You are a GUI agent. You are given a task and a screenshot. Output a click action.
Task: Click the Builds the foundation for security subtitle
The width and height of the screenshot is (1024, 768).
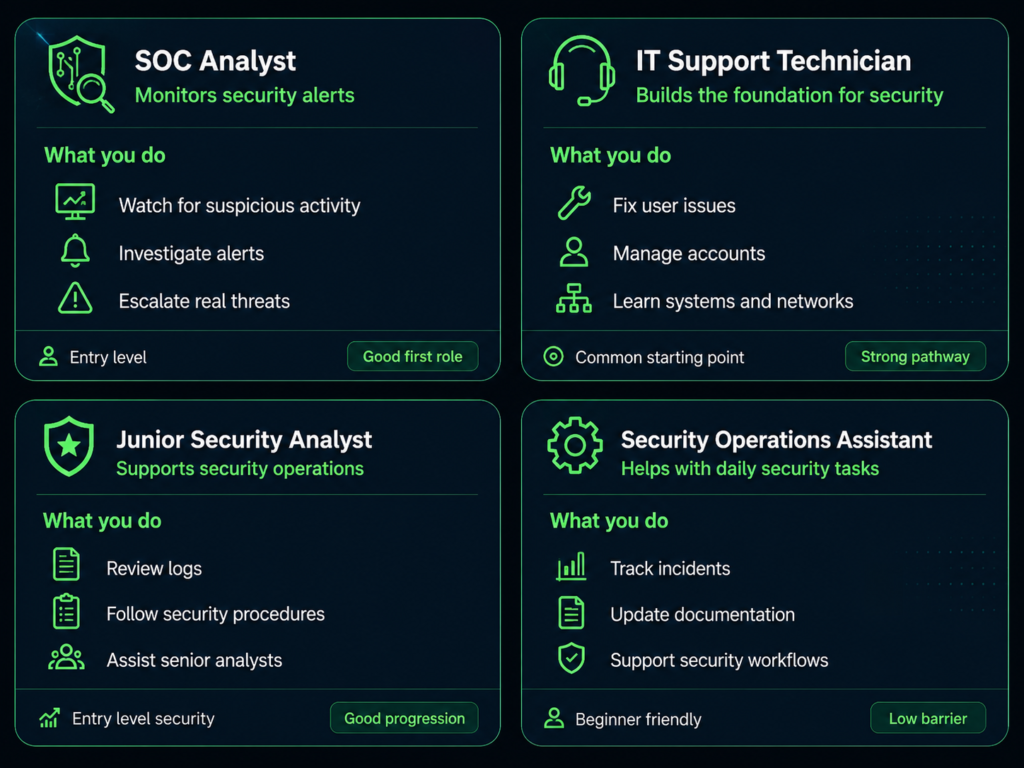coord(790,95)
